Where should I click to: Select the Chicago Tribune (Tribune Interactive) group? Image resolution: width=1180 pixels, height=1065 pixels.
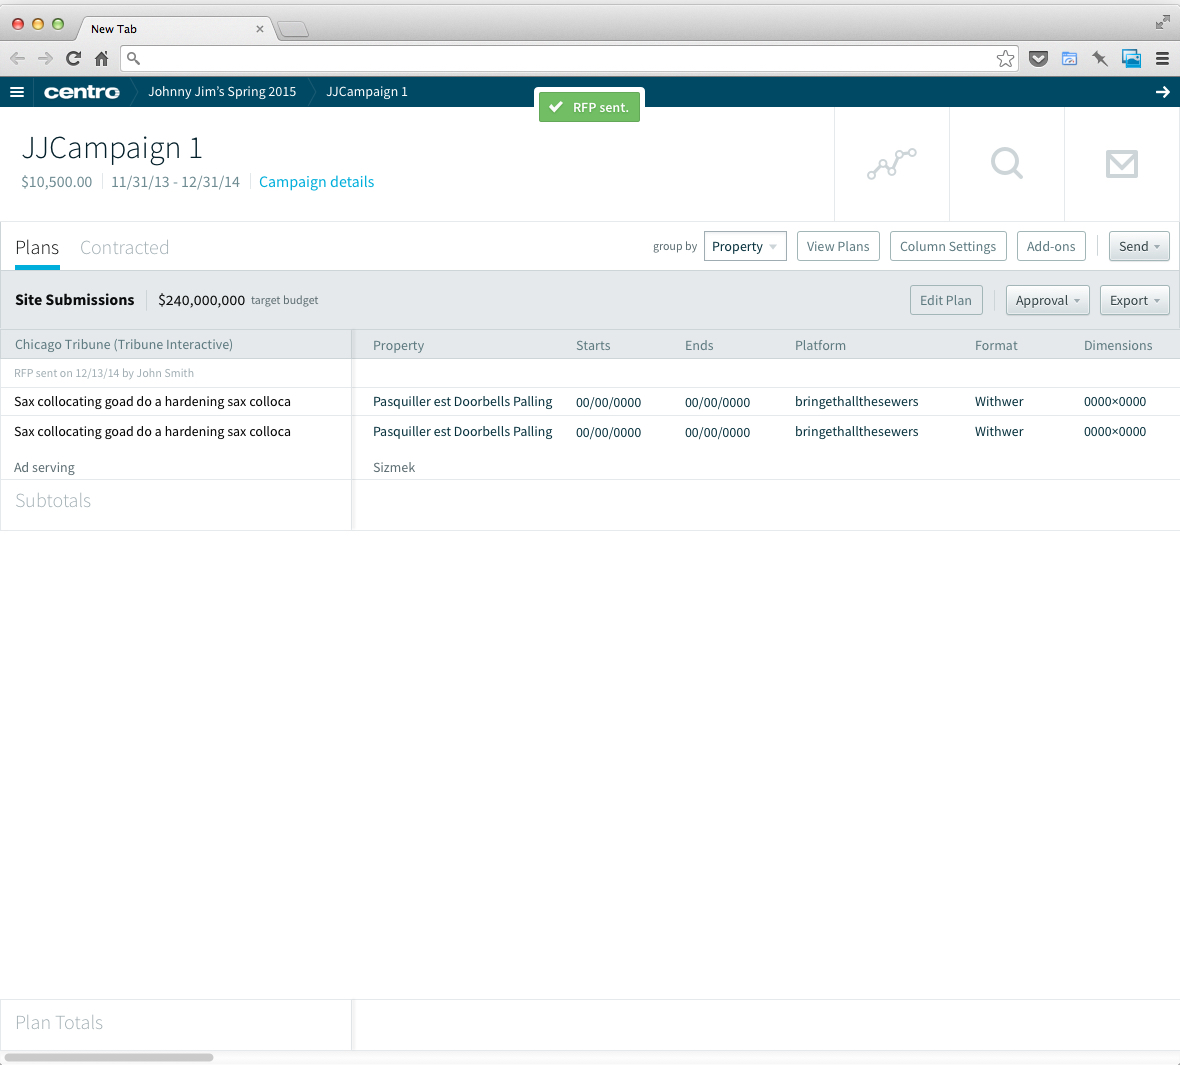[x=123, y=345]
